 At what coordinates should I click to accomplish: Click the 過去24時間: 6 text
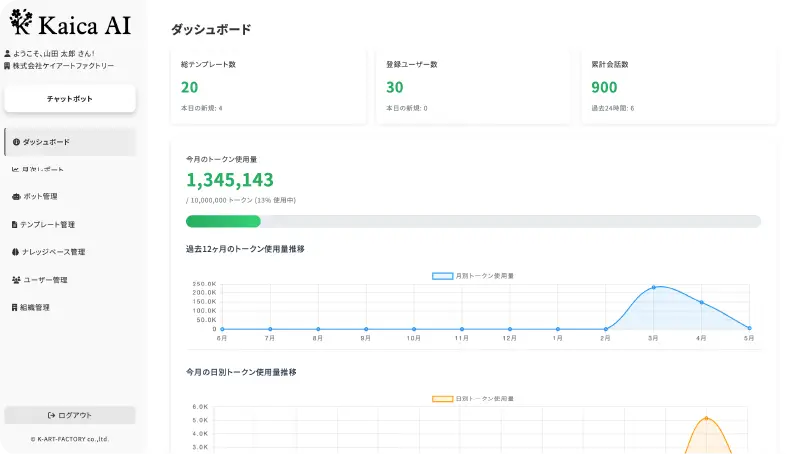[x=613, y=108]
